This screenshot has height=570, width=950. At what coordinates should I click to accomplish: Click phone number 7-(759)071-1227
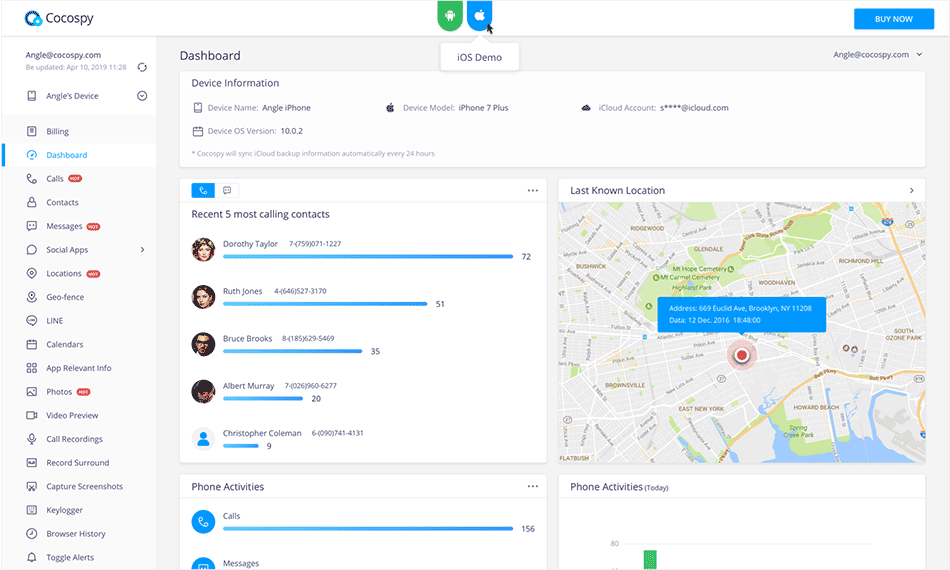click(x=315, y=244)
